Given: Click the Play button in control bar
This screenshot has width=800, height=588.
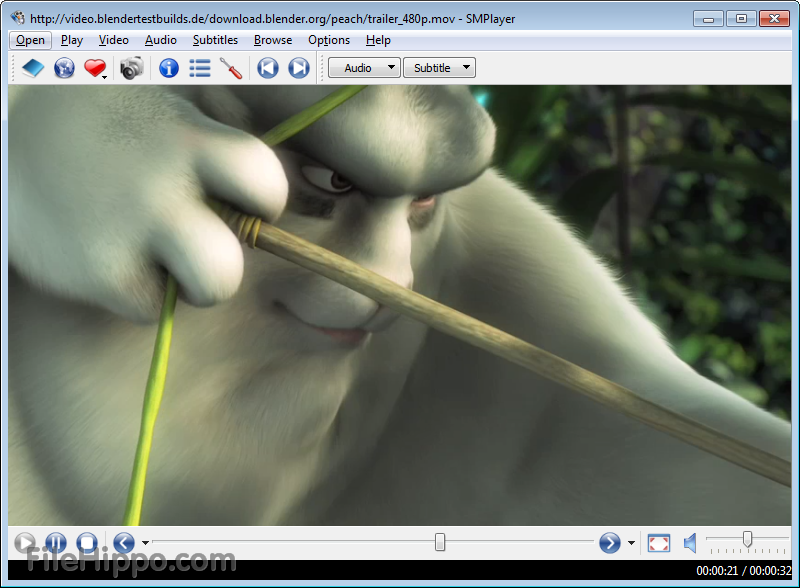Looking at the screenshot, I should [24, 542].
